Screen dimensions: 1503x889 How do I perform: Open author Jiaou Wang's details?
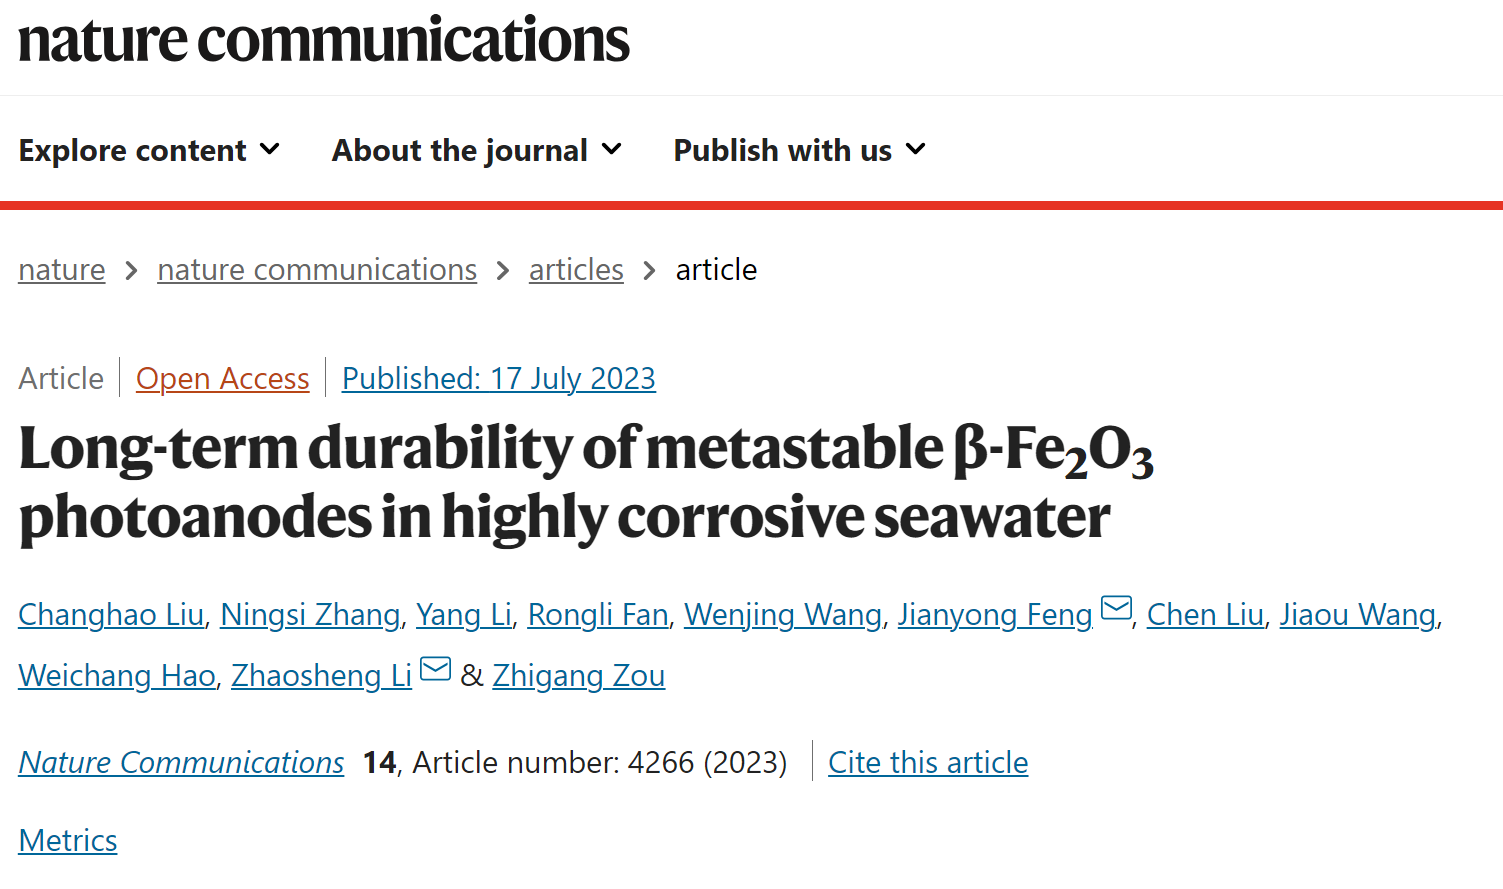pos(1358,615)
